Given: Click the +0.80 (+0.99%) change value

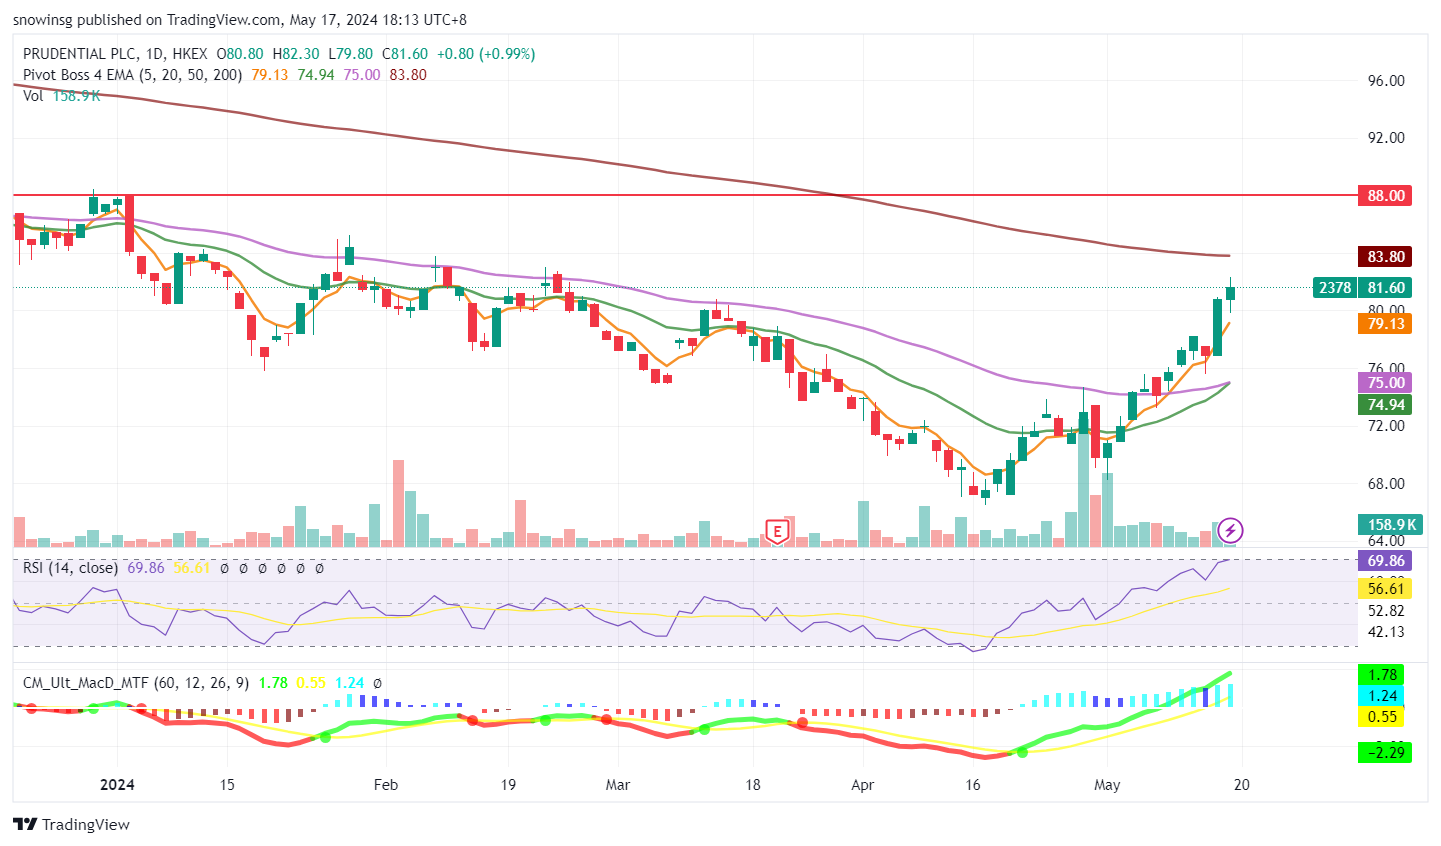Looking at the screenshot, I should [485, 54].
